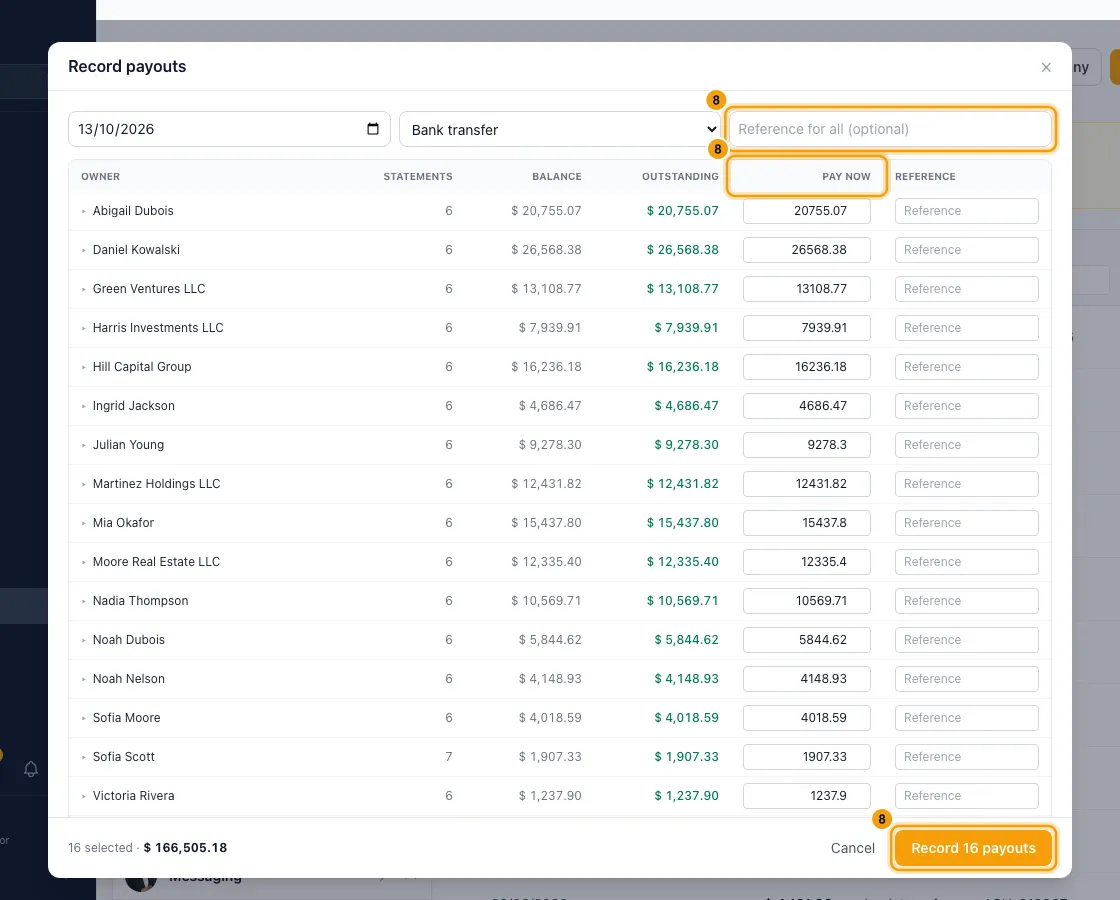Click the Record 16 payouts button
Viewport: 1120px width, 900px height.
[x=973, y=848]
